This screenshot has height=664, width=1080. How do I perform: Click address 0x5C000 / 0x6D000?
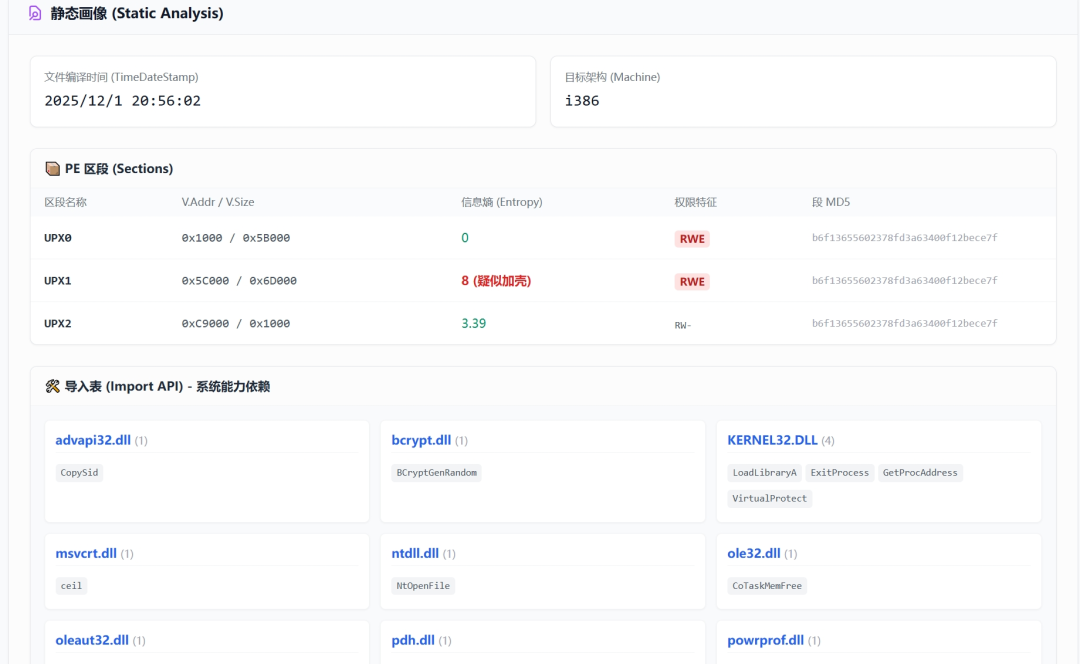239,280
